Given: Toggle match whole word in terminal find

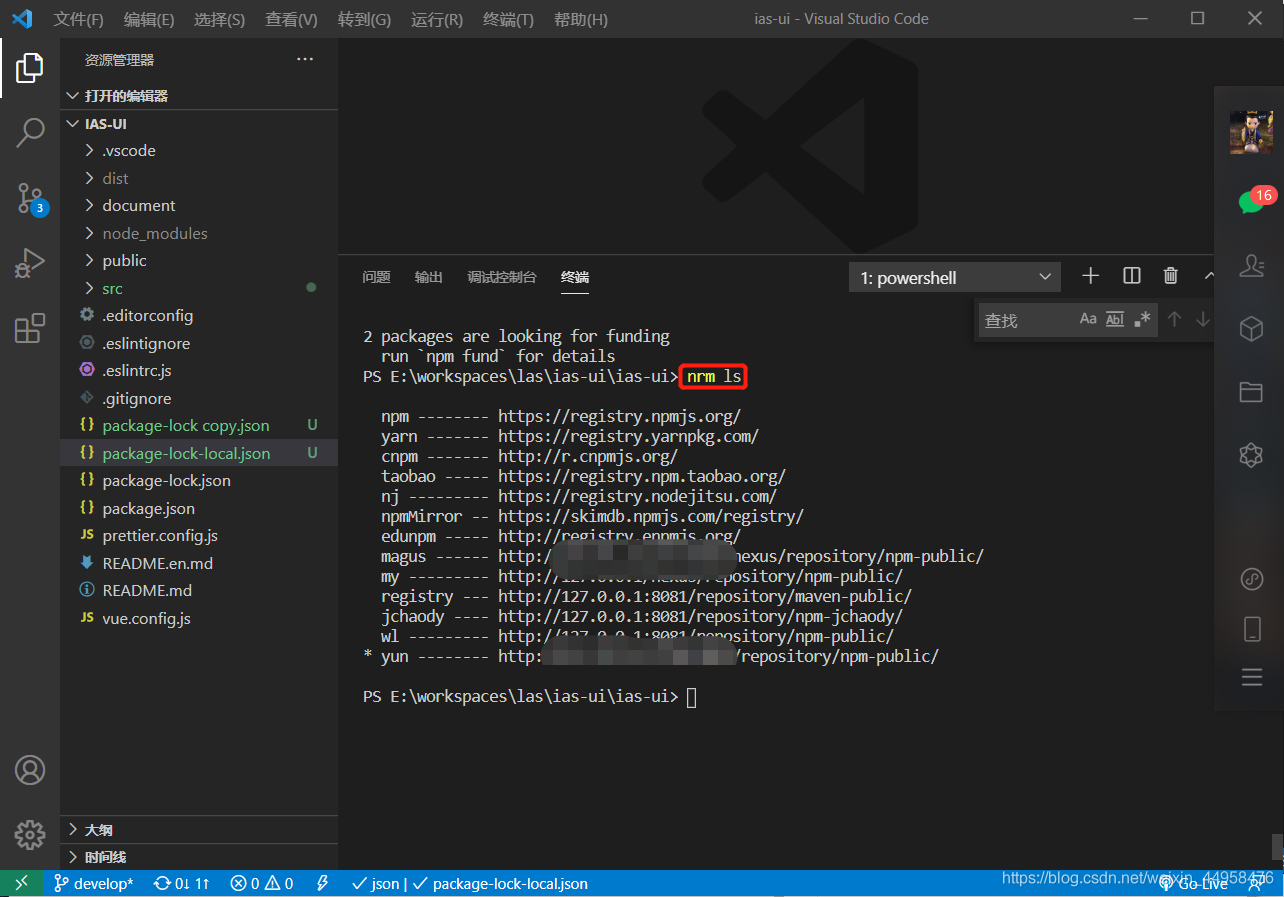Looking at the screenshot, I should pos(1115,319).
